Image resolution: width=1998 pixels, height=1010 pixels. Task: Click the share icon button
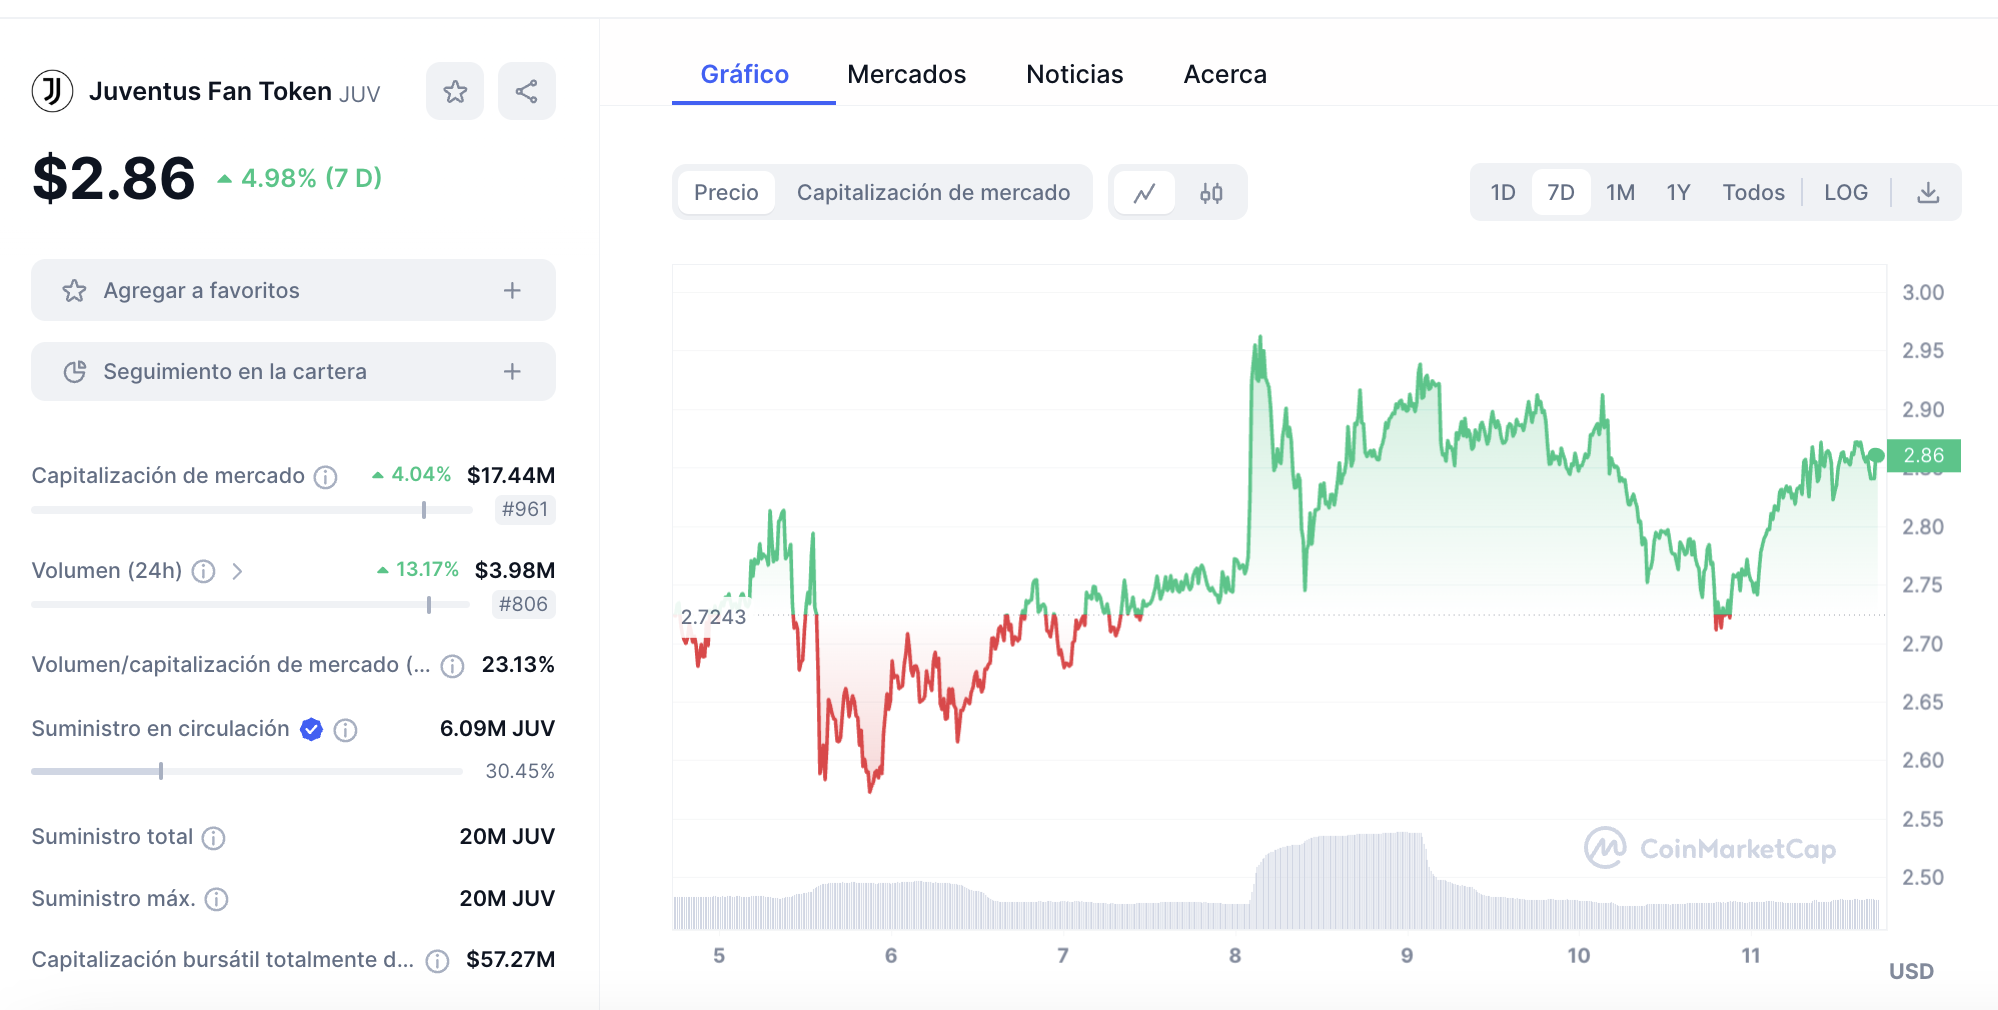[527, 92]
